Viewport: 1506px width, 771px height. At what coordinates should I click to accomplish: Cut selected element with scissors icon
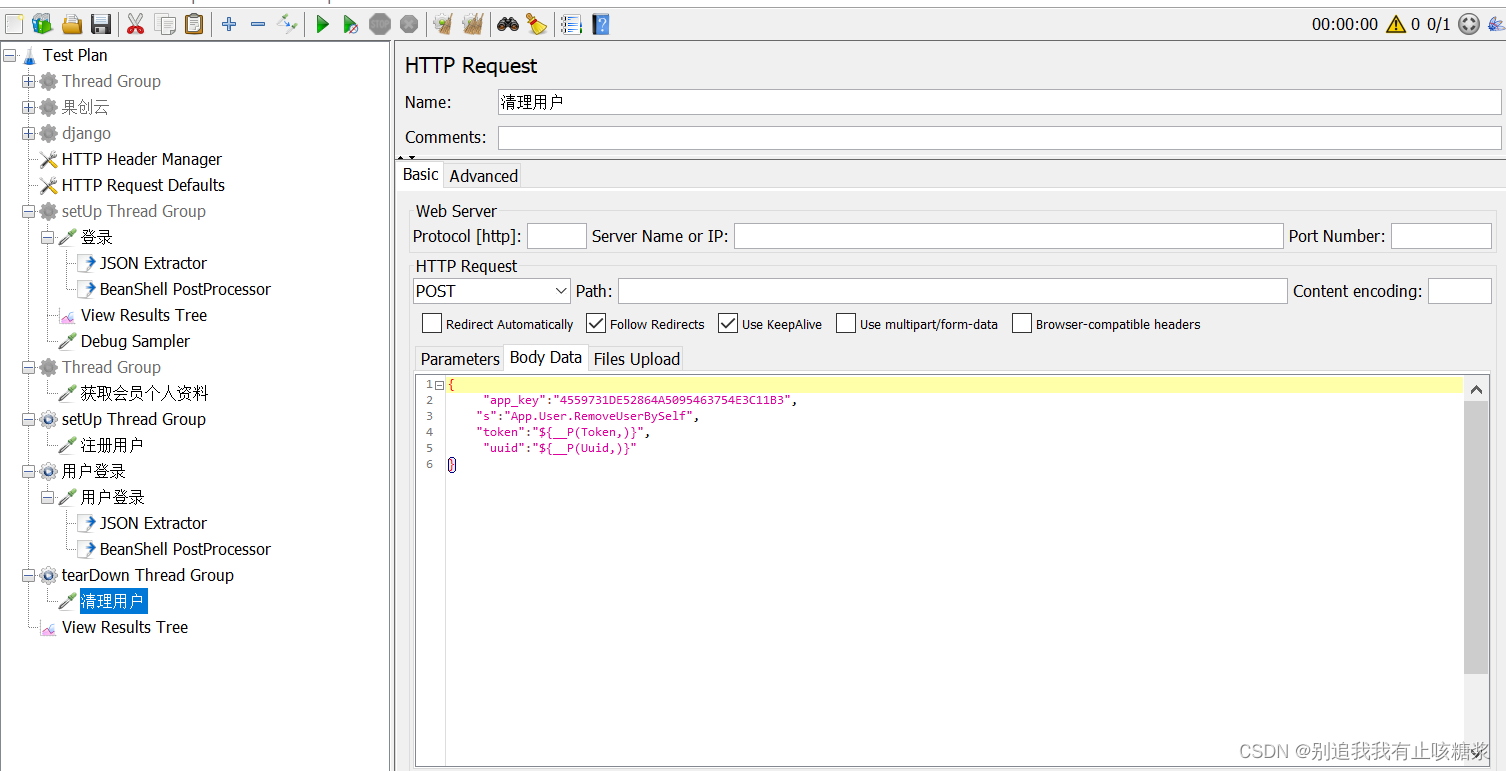point(135,24)
